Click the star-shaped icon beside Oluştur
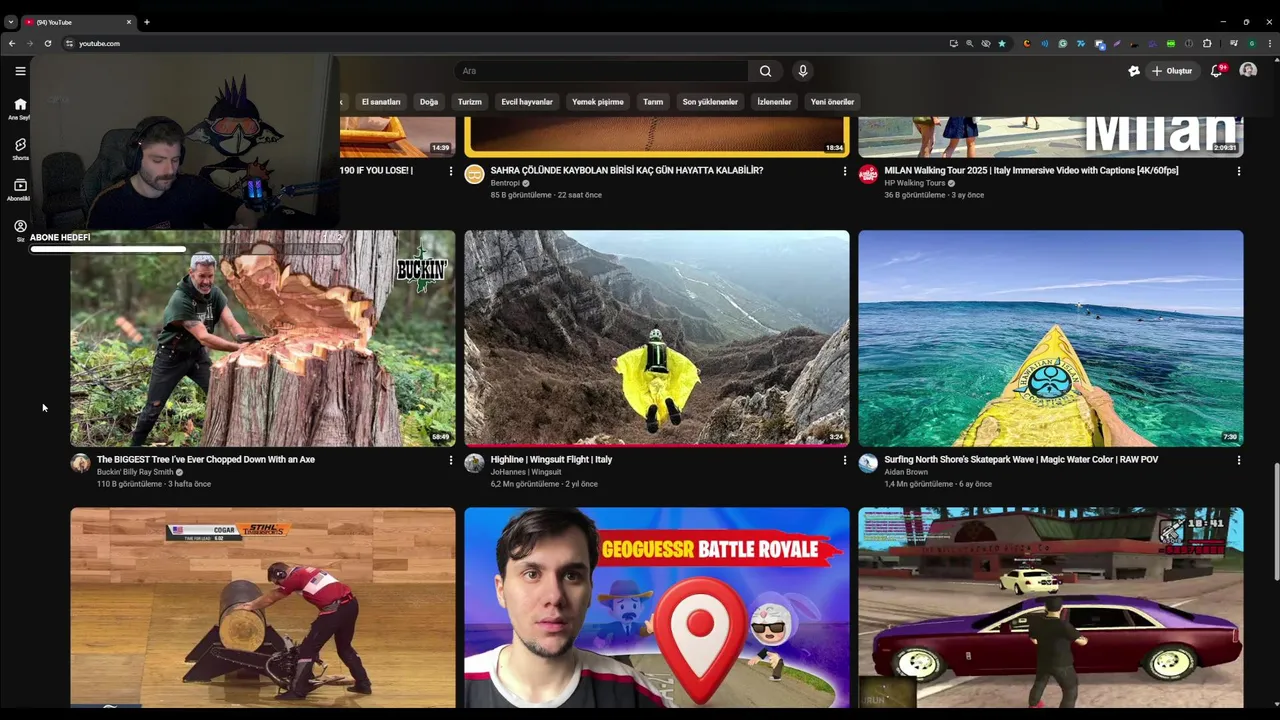Screen dimensions: 1280x720 (1134, 71)
